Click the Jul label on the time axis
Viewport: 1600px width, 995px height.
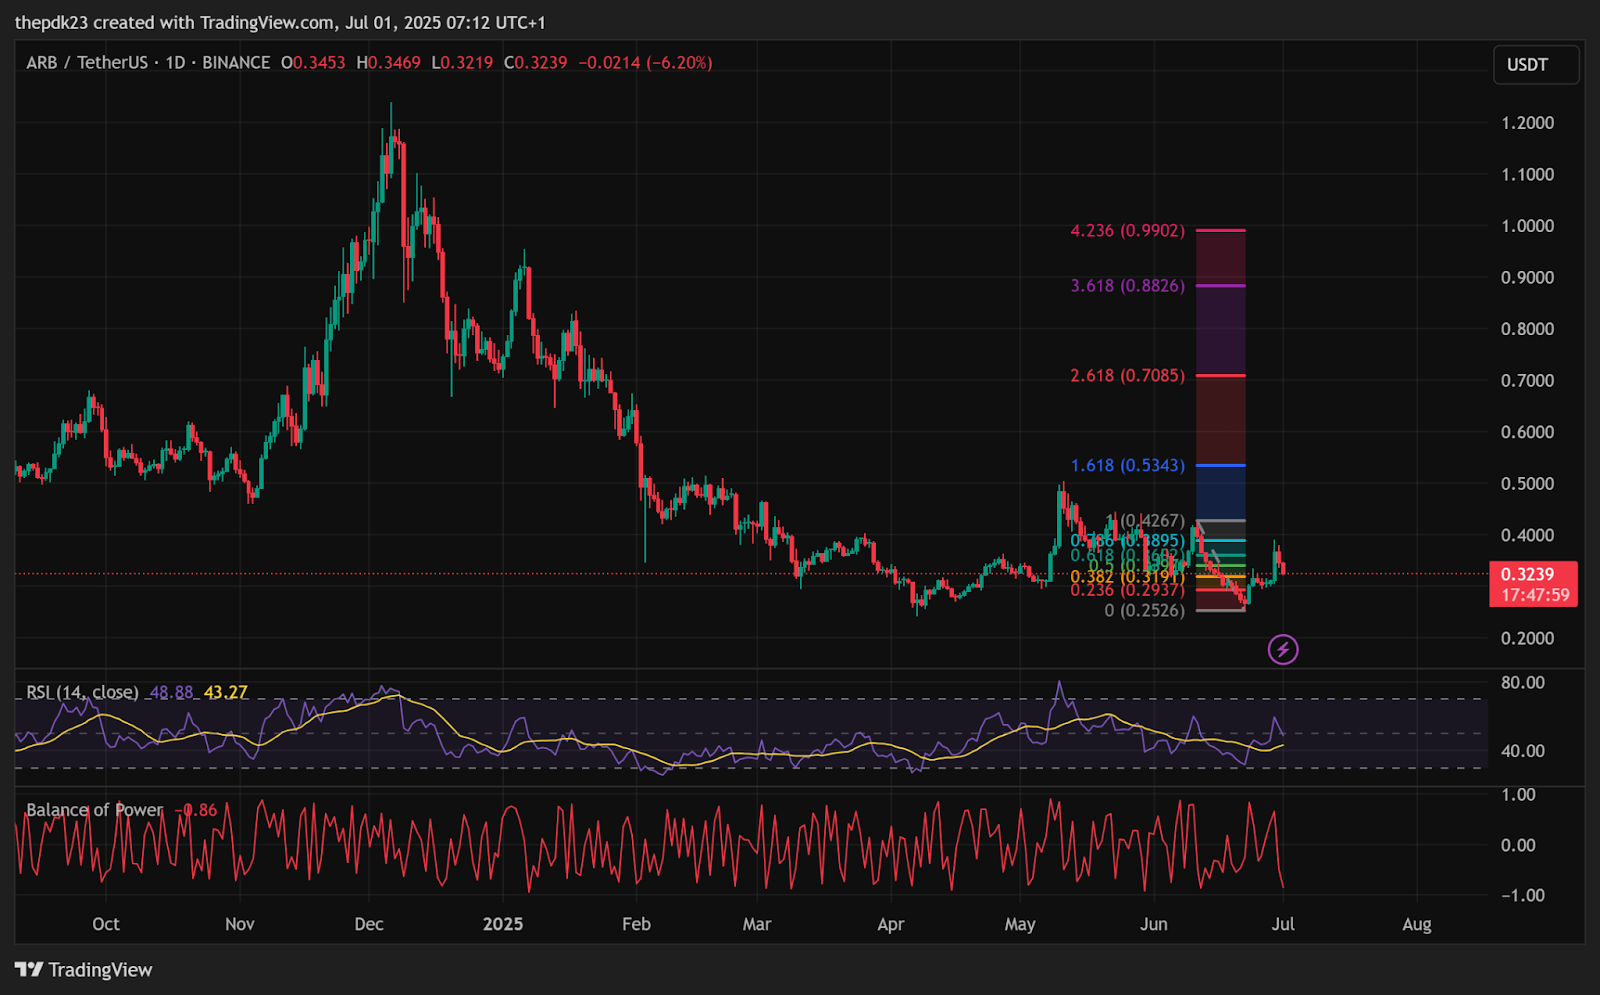[1283, 924]
